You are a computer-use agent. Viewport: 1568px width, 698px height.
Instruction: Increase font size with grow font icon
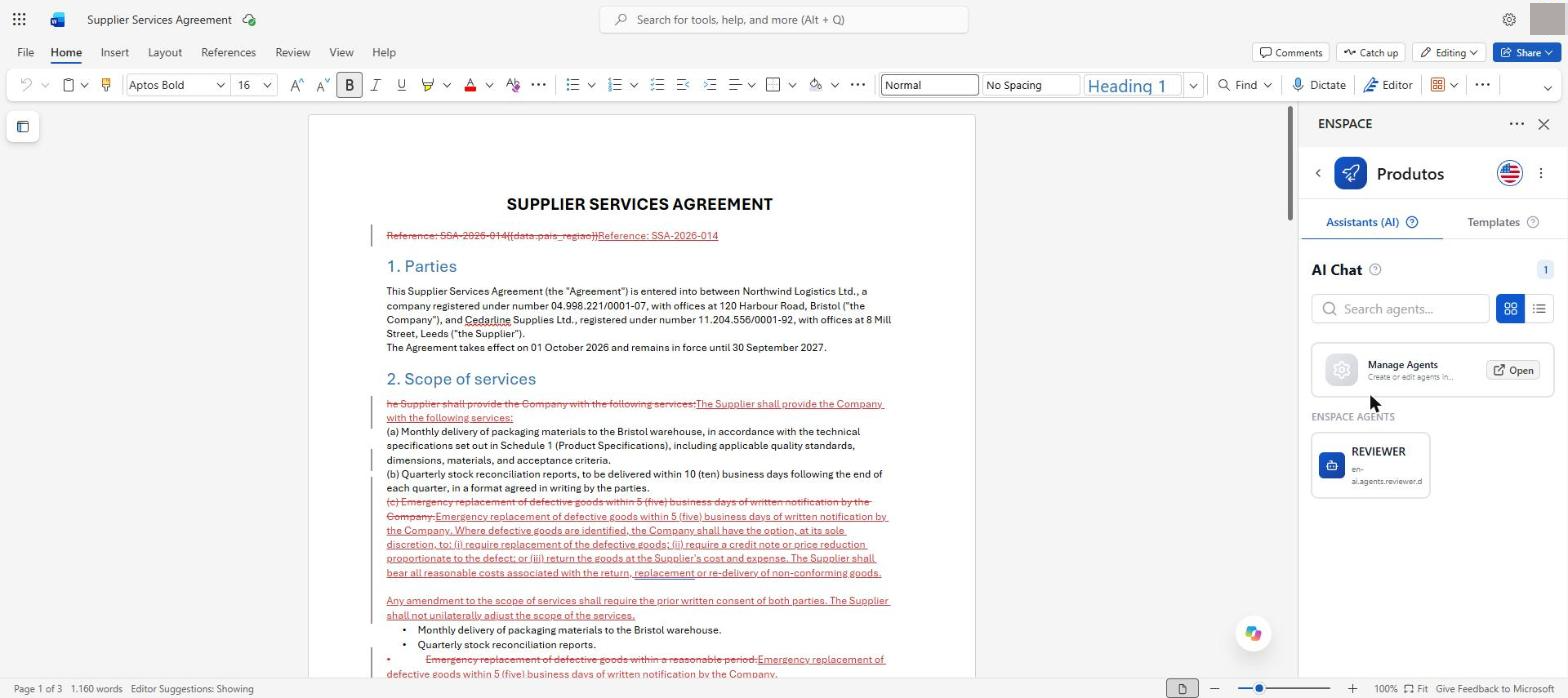pos(296,85)
